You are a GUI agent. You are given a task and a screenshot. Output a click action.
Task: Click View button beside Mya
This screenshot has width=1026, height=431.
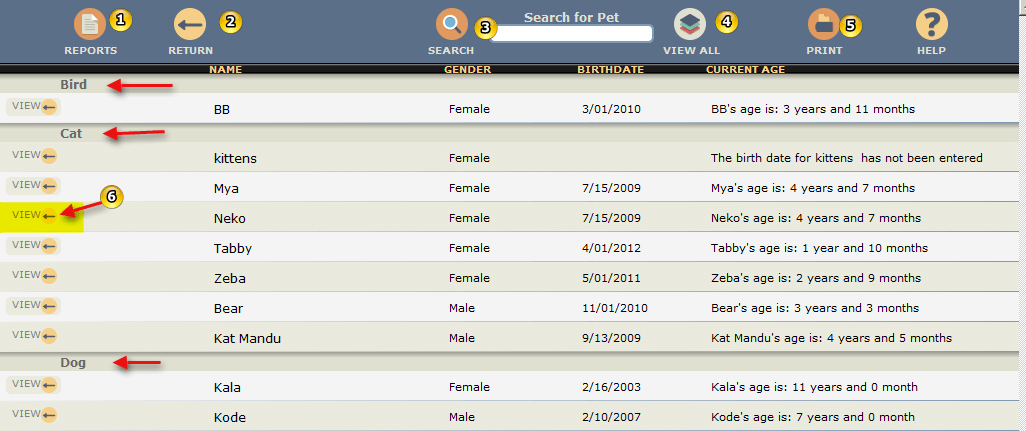(x=33, y=185)
